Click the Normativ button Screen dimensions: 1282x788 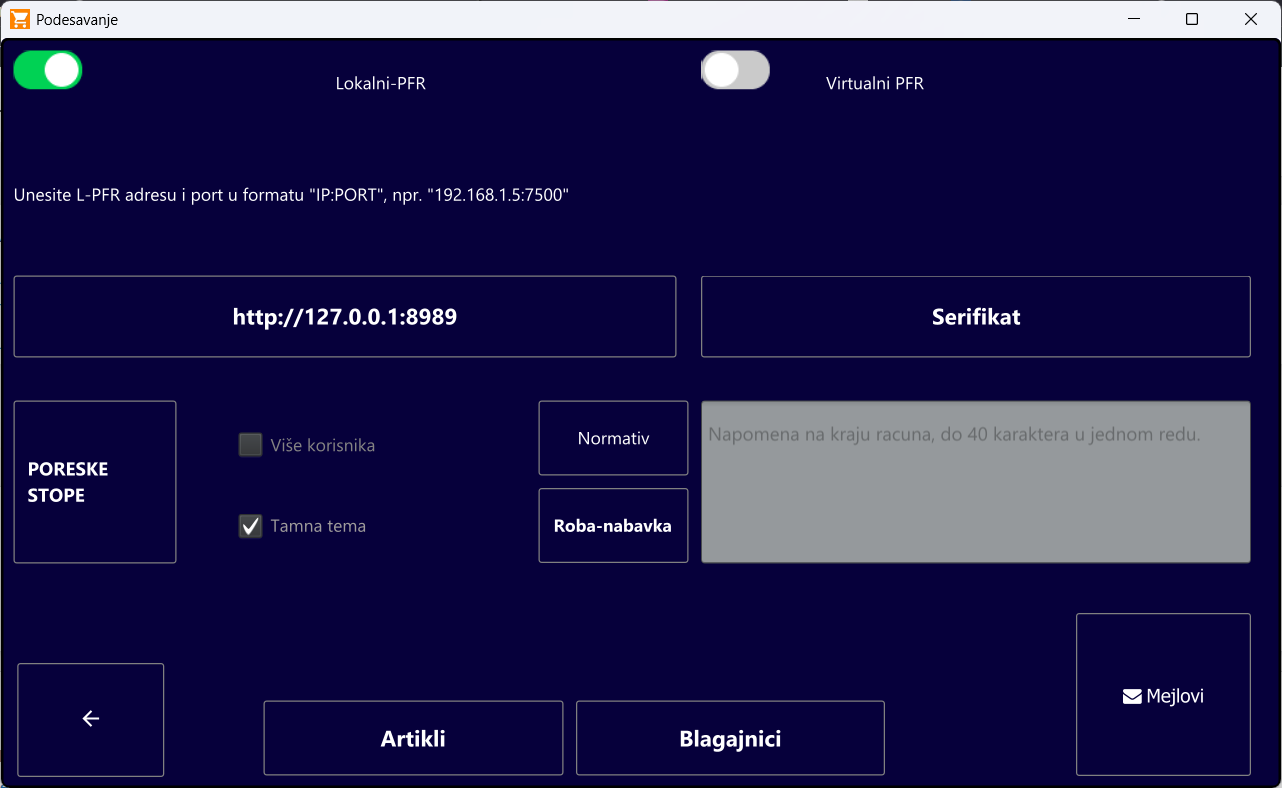(613, 438)
